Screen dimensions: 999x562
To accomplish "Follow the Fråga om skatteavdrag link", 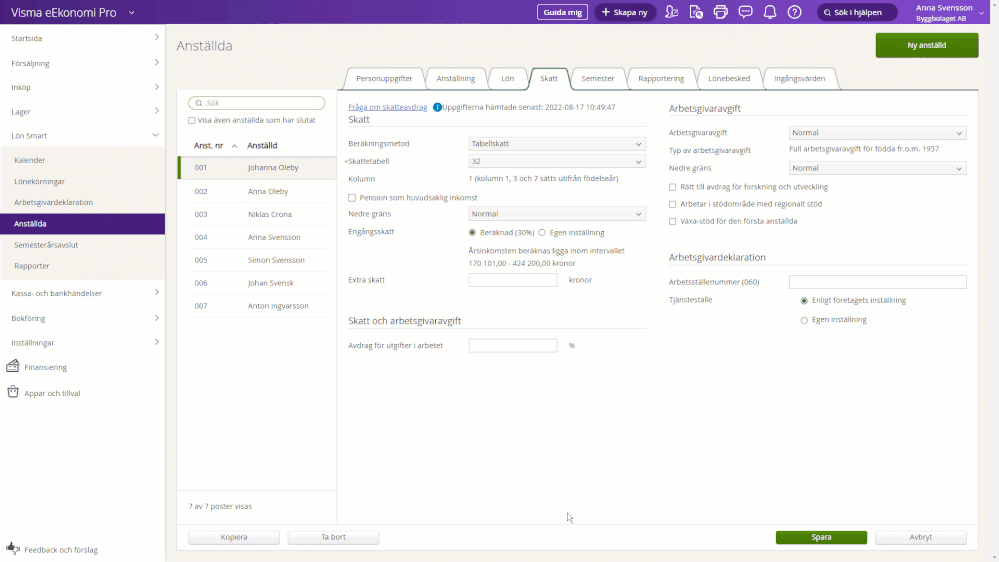I will click(388, 107).
